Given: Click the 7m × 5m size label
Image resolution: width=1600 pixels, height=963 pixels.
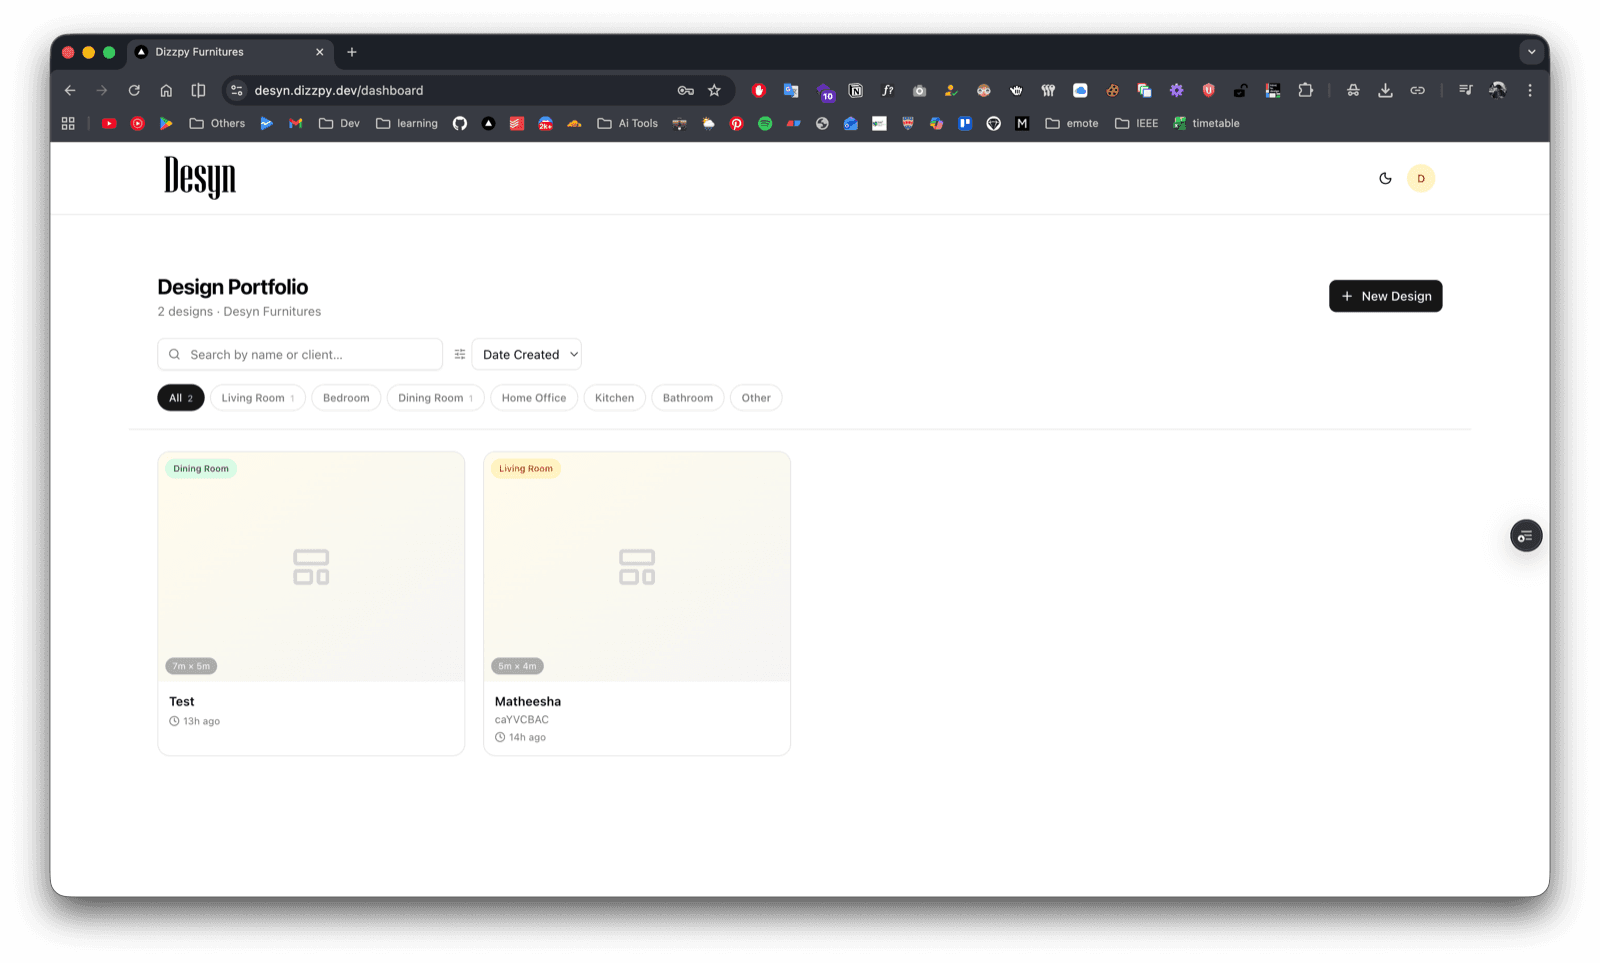Looking at the screenshot, I should [191, 666].
